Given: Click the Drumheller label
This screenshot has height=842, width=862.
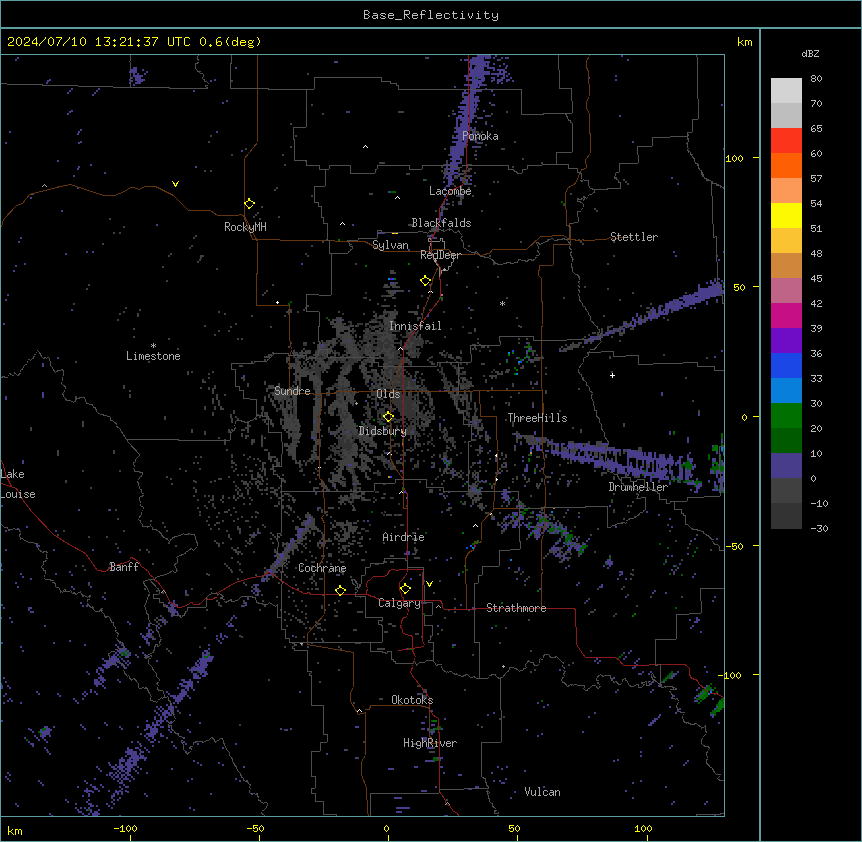Looking at the screenshot, I should [x=638, y=487].
